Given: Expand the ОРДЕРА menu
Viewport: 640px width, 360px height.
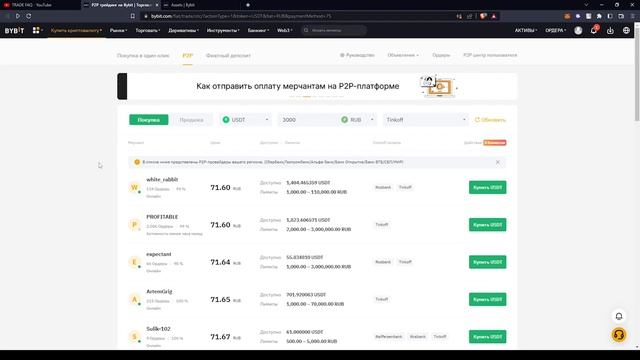Looking at the screenshot, I should click(x=556, y=30).
